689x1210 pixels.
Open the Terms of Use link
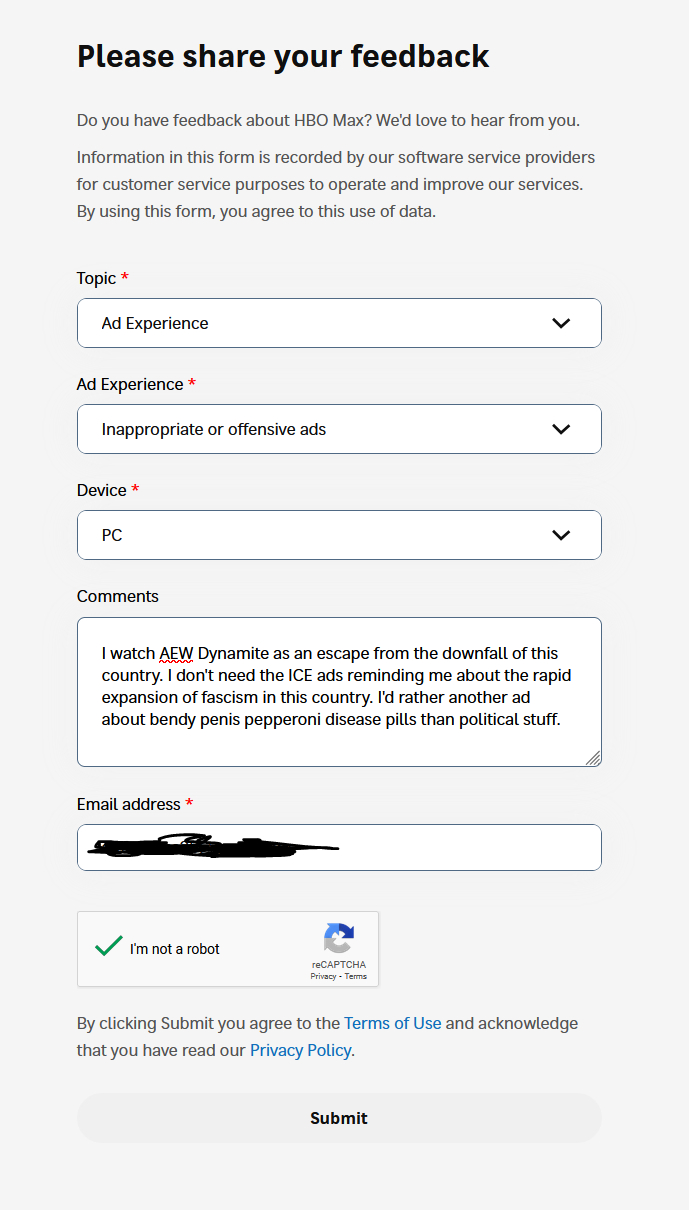click(x=392, y=1023)
